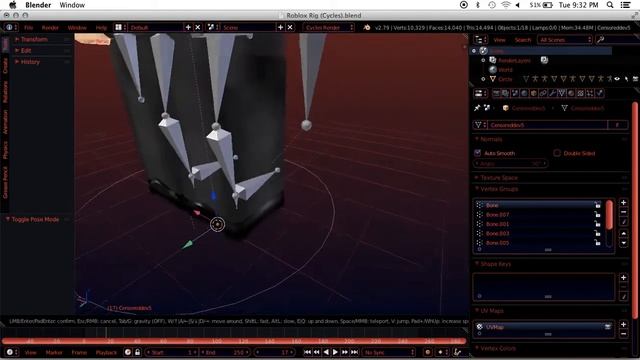Open the Constraints properties tab chain icon
Image resolution: width=640 pixels, height=360 pixels.
543,93
